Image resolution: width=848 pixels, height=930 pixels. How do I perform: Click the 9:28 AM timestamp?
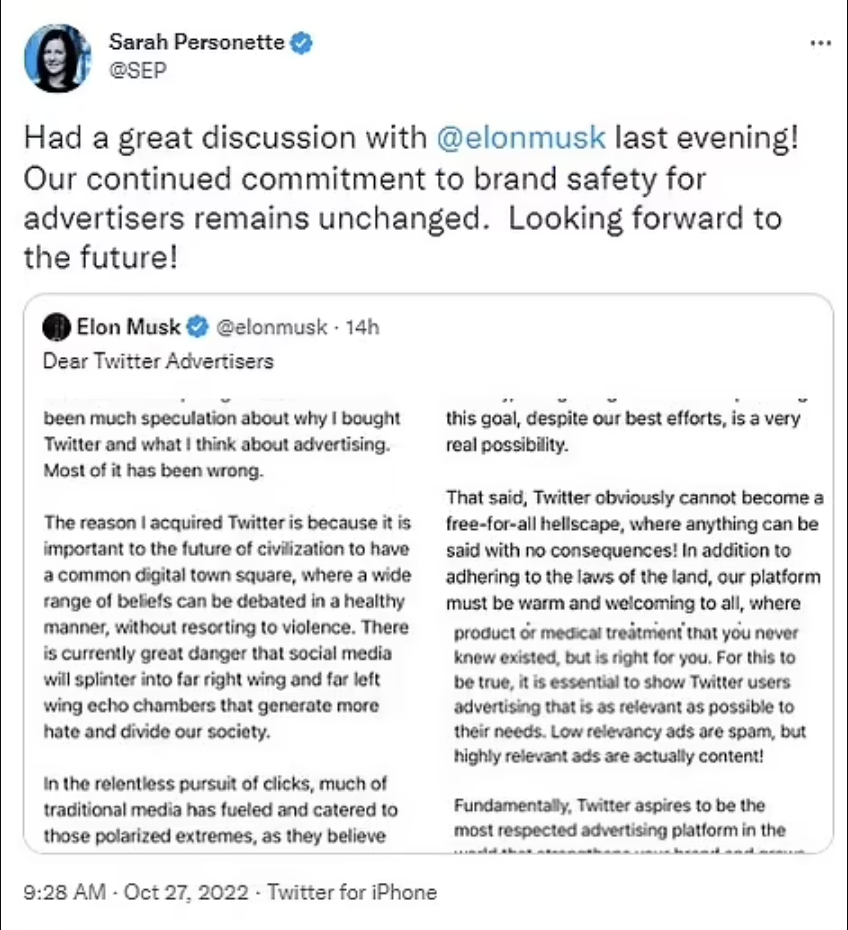[65, 892]
